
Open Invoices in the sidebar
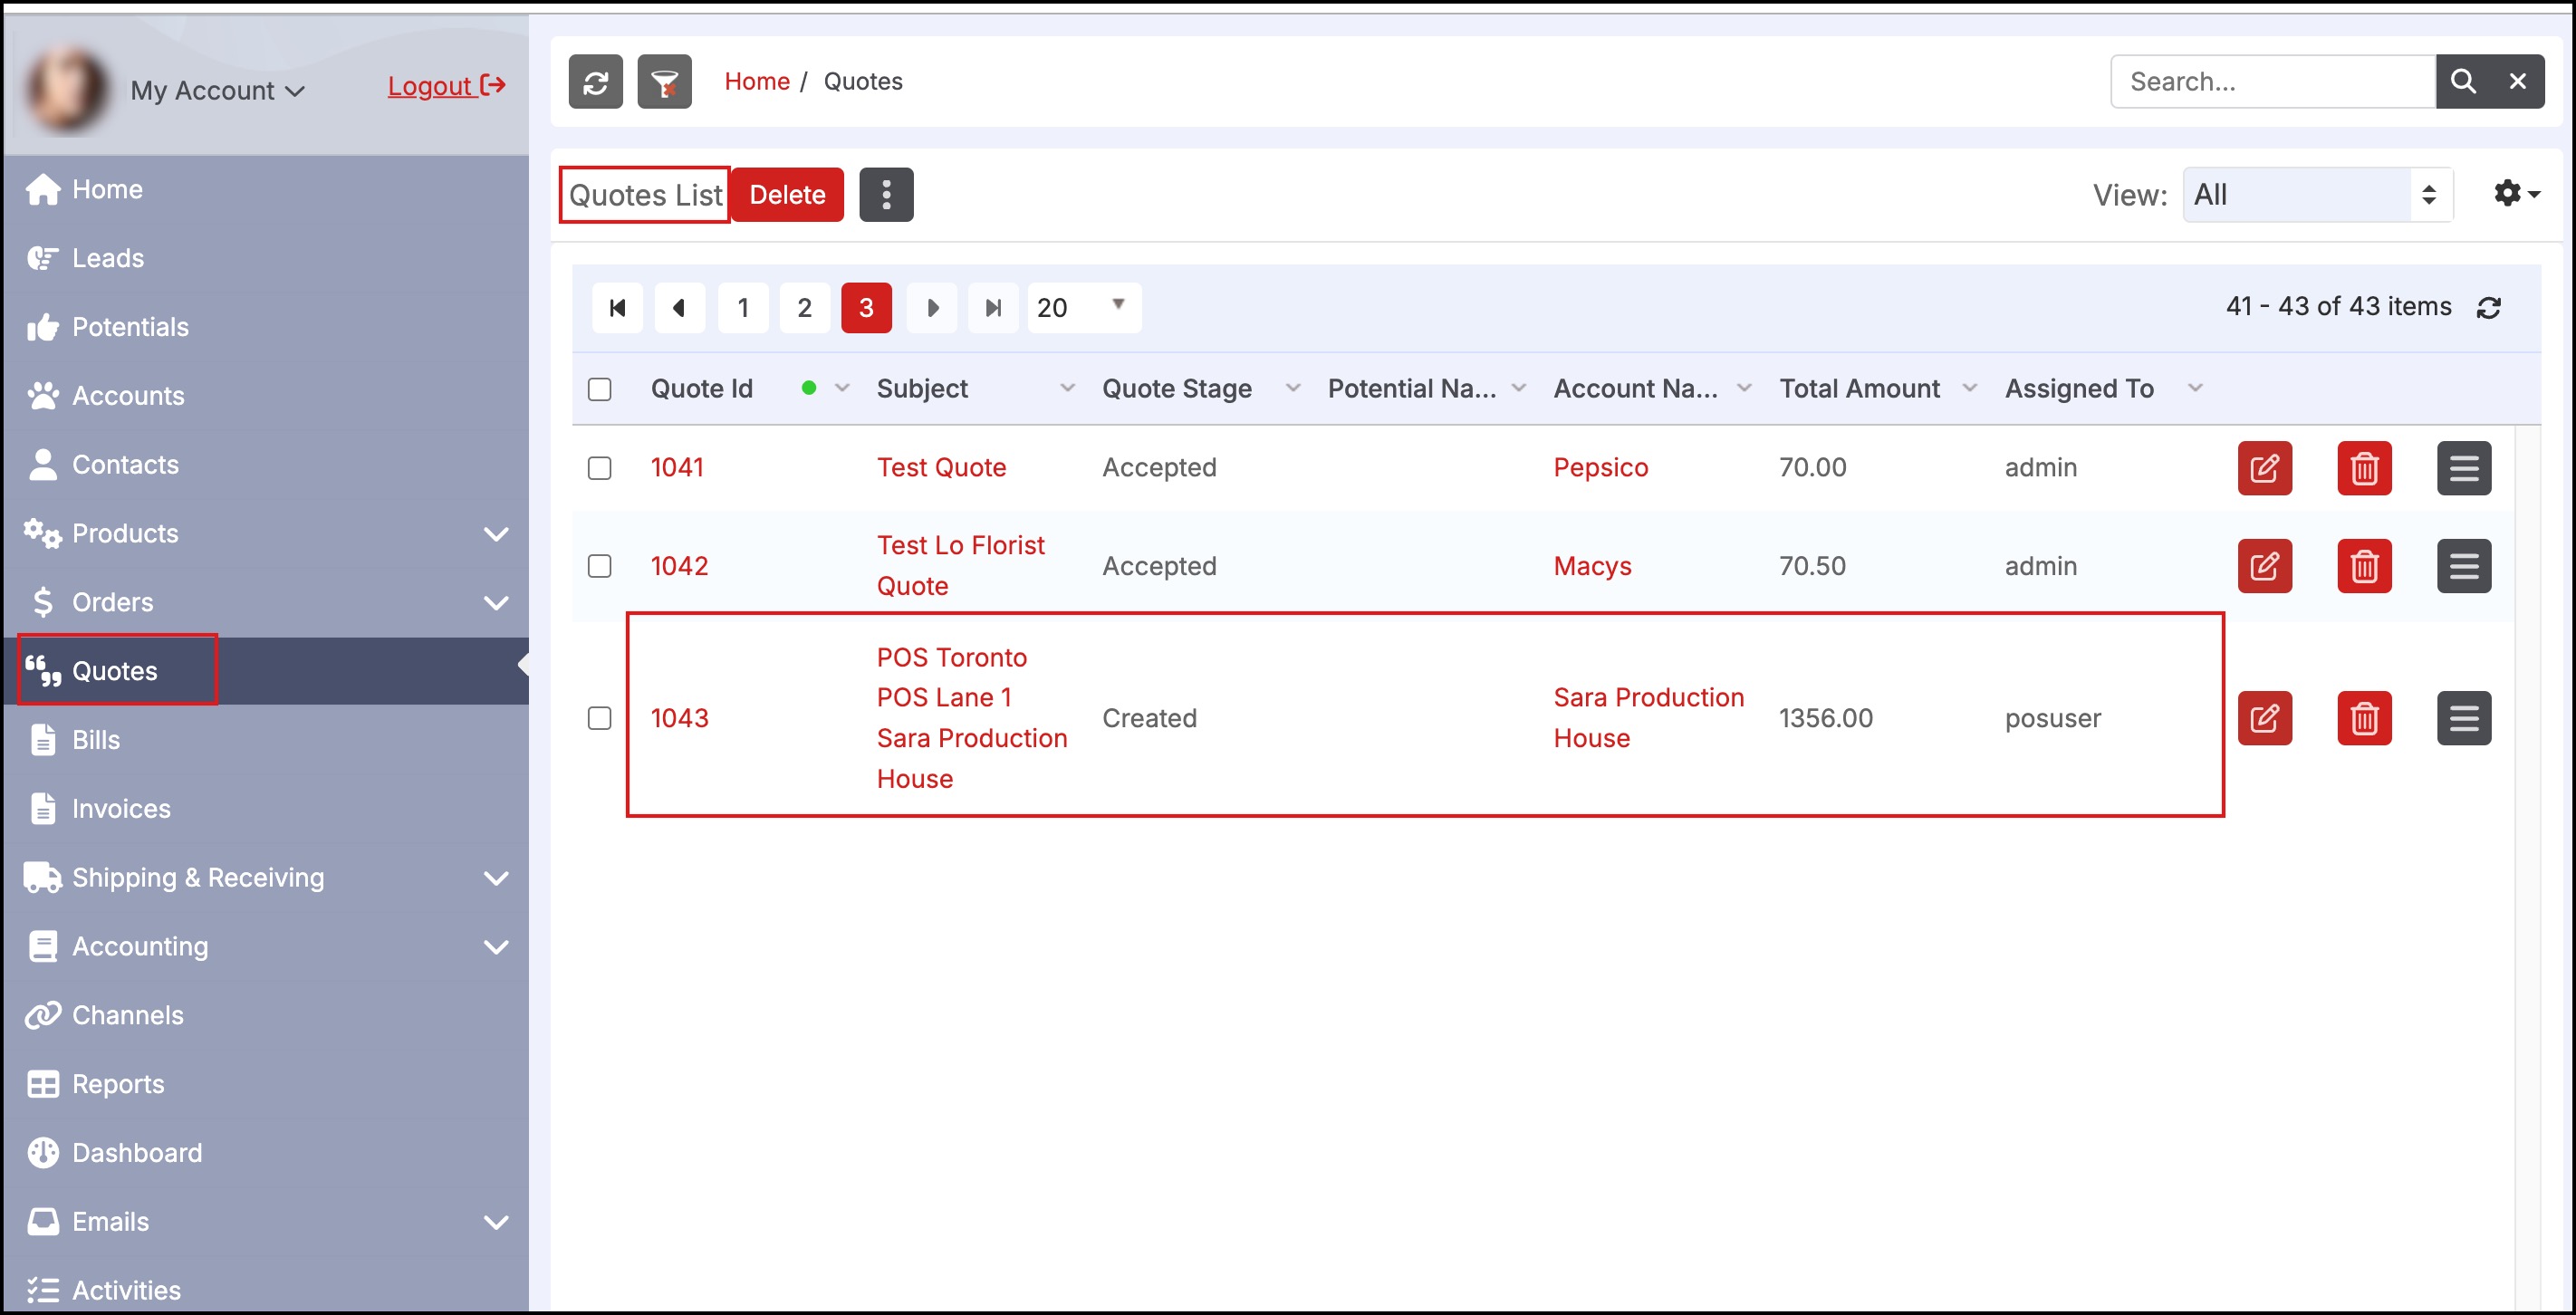266,809
